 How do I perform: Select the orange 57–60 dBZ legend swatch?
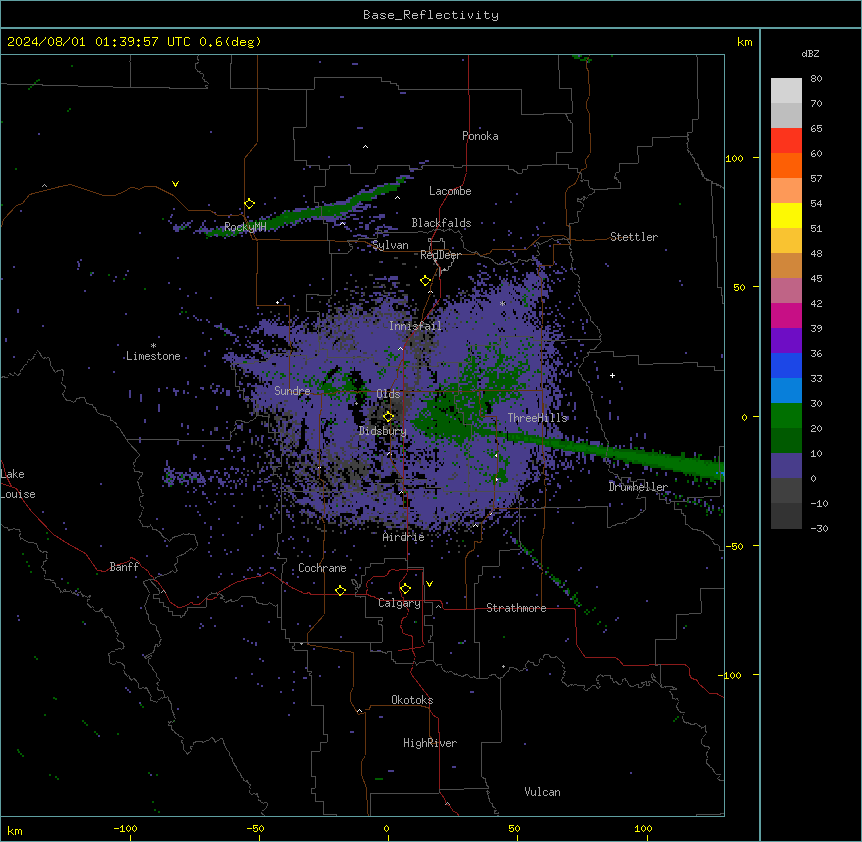[786, 165]
